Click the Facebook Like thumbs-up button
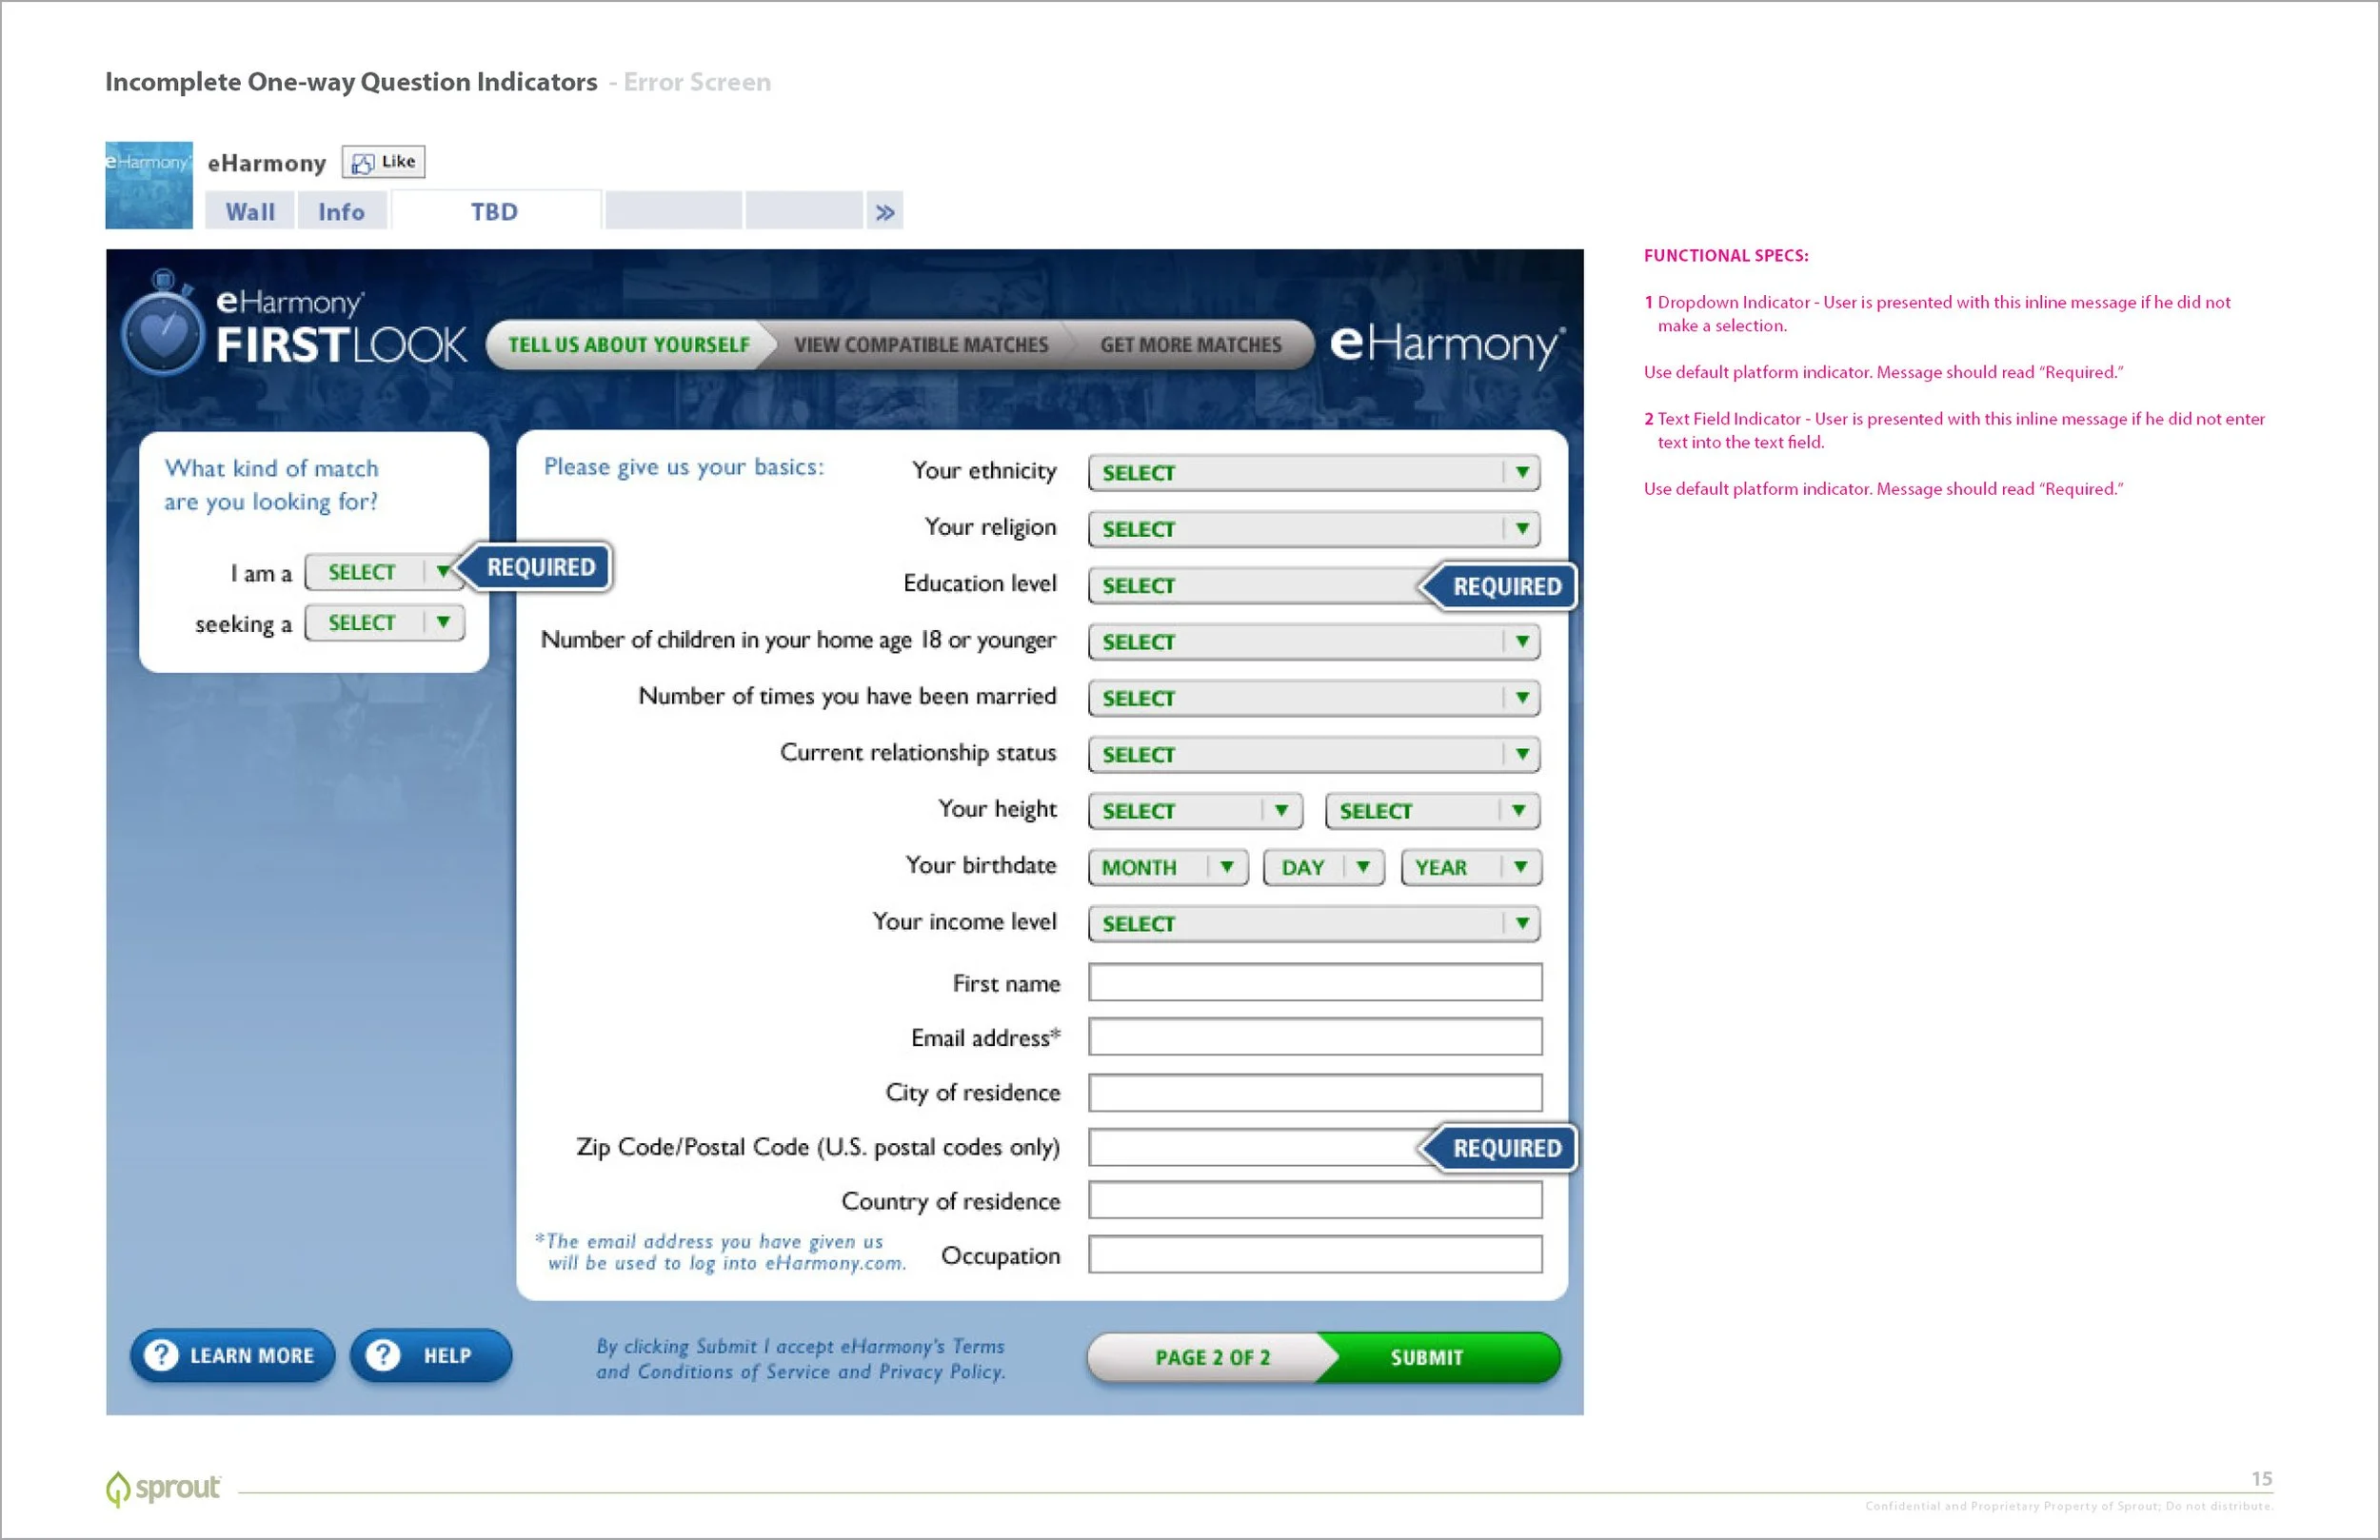The width and height of the screenshot is (2380, 1540). (x=383, y=162)
